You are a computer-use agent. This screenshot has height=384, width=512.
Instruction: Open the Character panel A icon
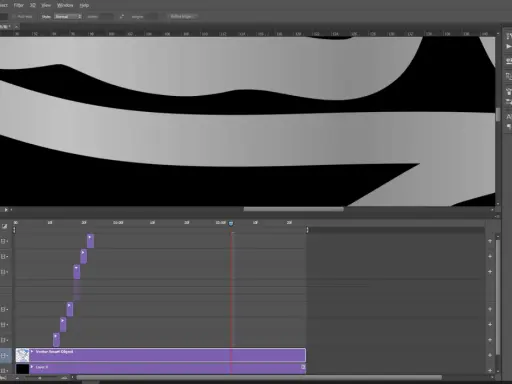(509, 117)
